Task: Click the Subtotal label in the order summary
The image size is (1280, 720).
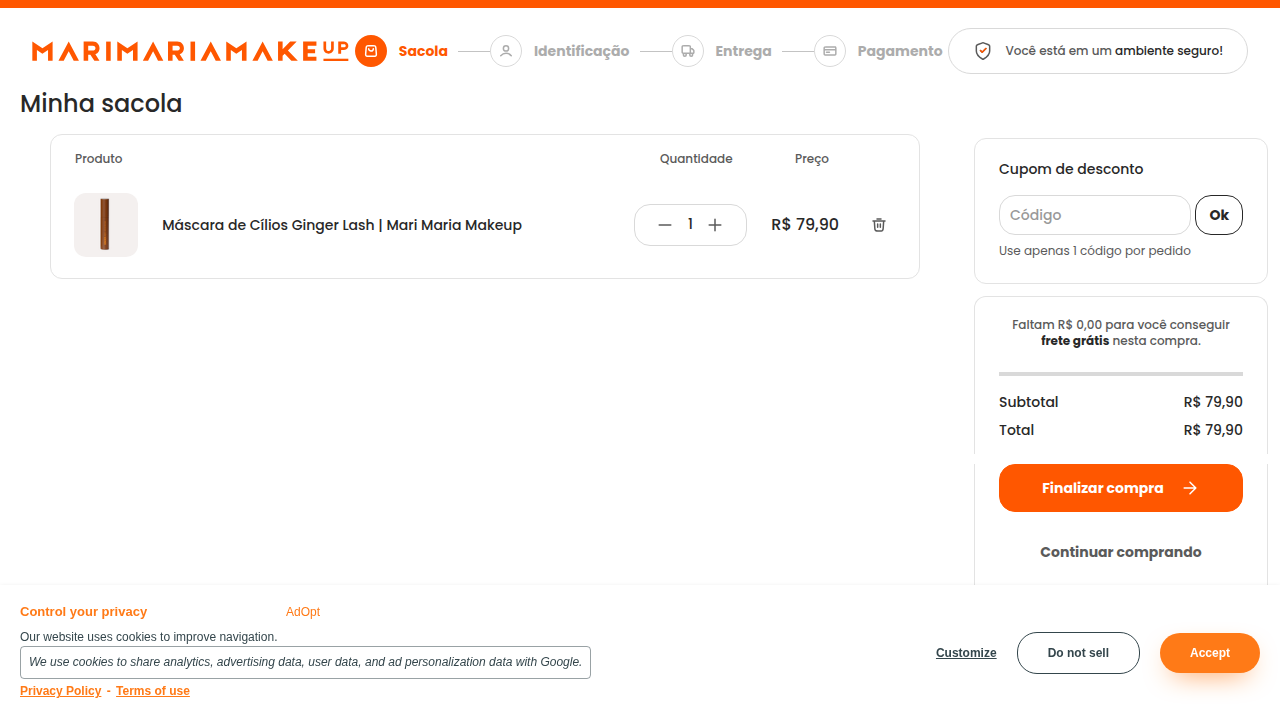Action: (x=1029, y=402)
